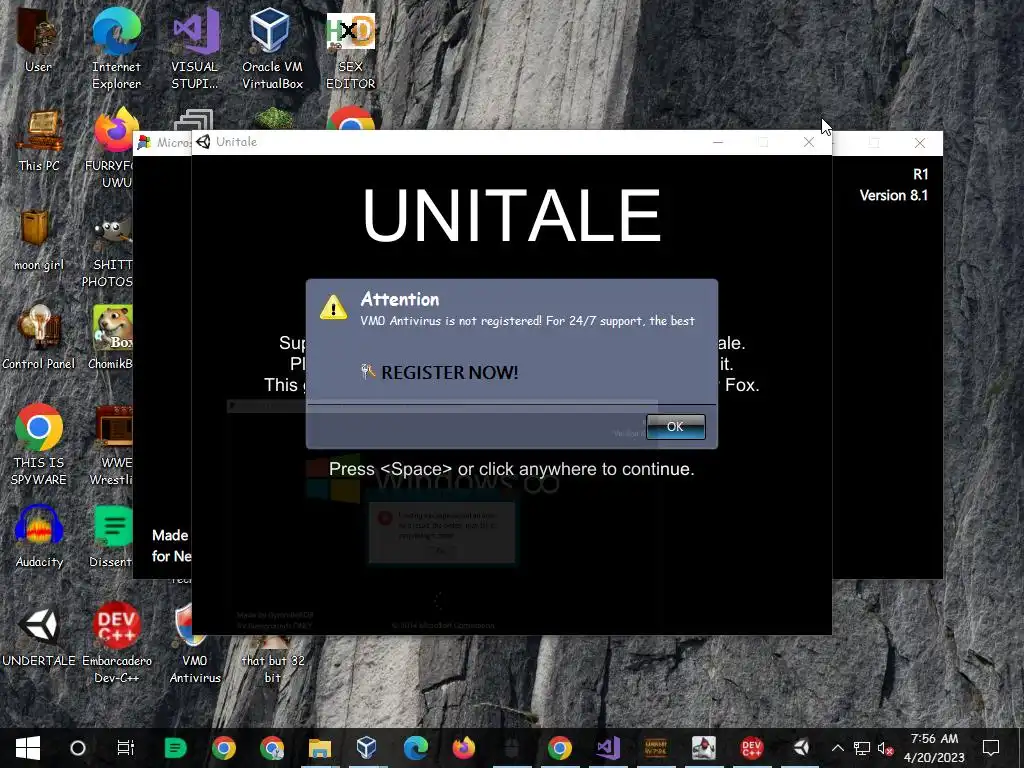Open the User desktop folder icon
The image size is (1024, 768).
(38, 42)
